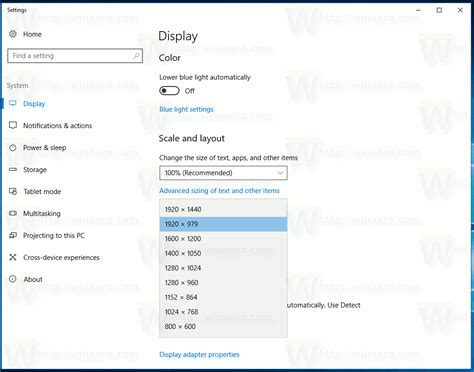
Task: Click the Multitasking icon
Action: (x=13, y=213)
